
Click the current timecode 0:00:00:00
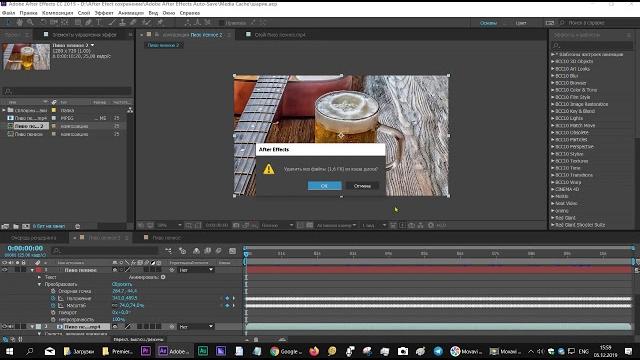pyautogui.click(x=25, y=248)
